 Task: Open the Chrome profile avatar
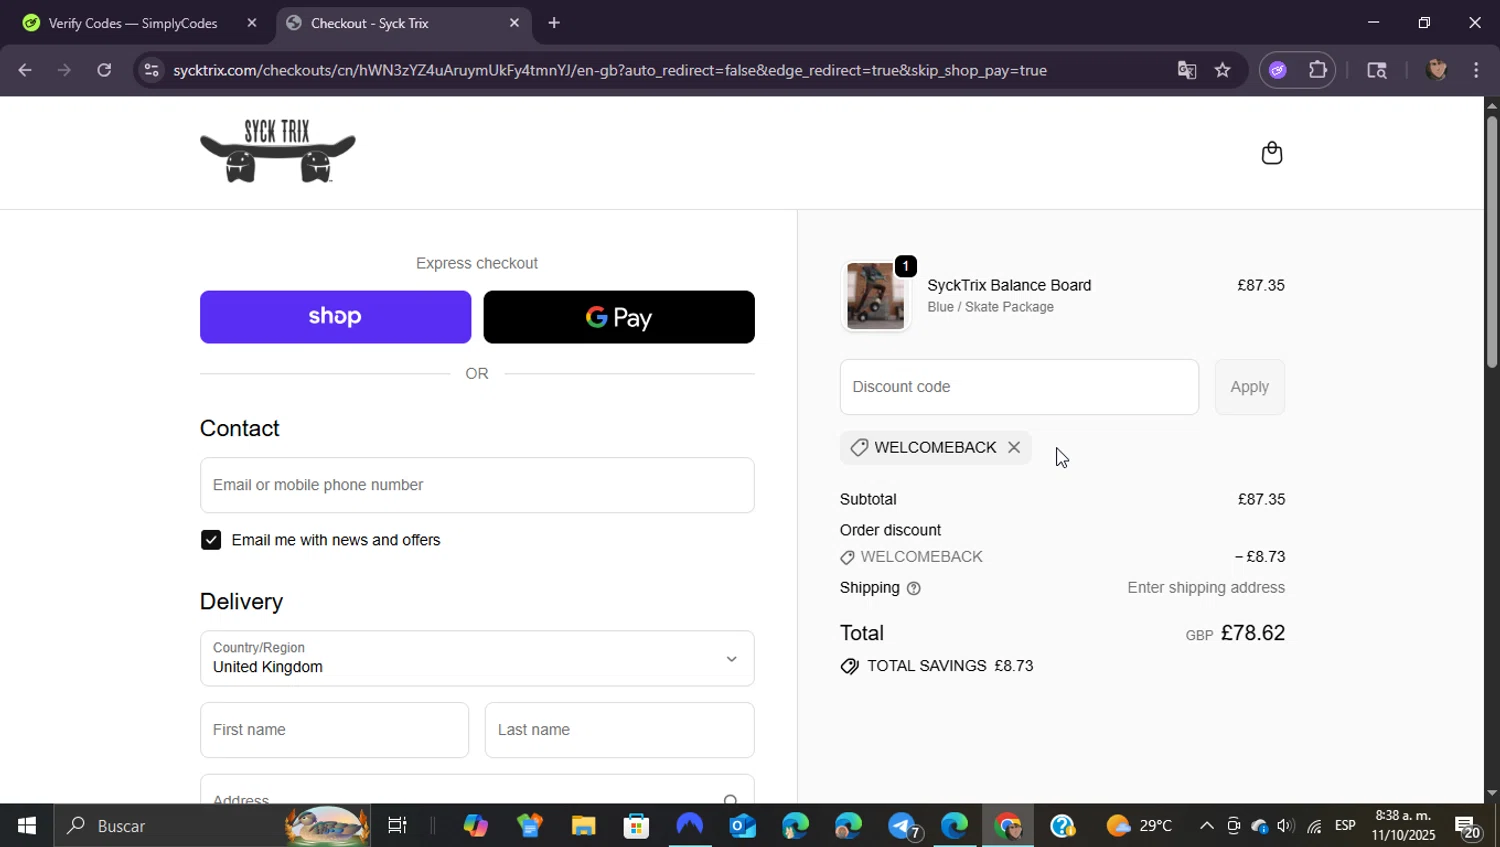1437,70
